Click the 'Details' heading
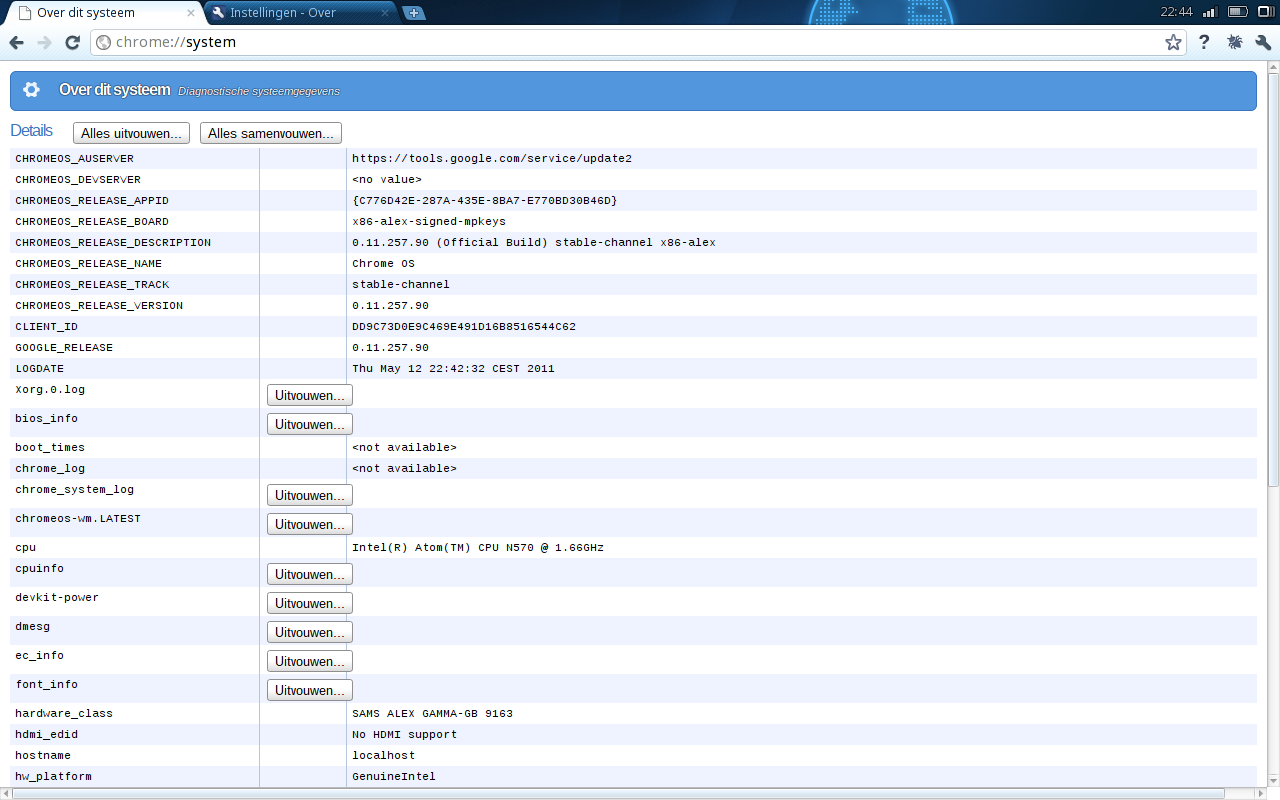This screenshot has width=1280, height=800. click(31, 131)
